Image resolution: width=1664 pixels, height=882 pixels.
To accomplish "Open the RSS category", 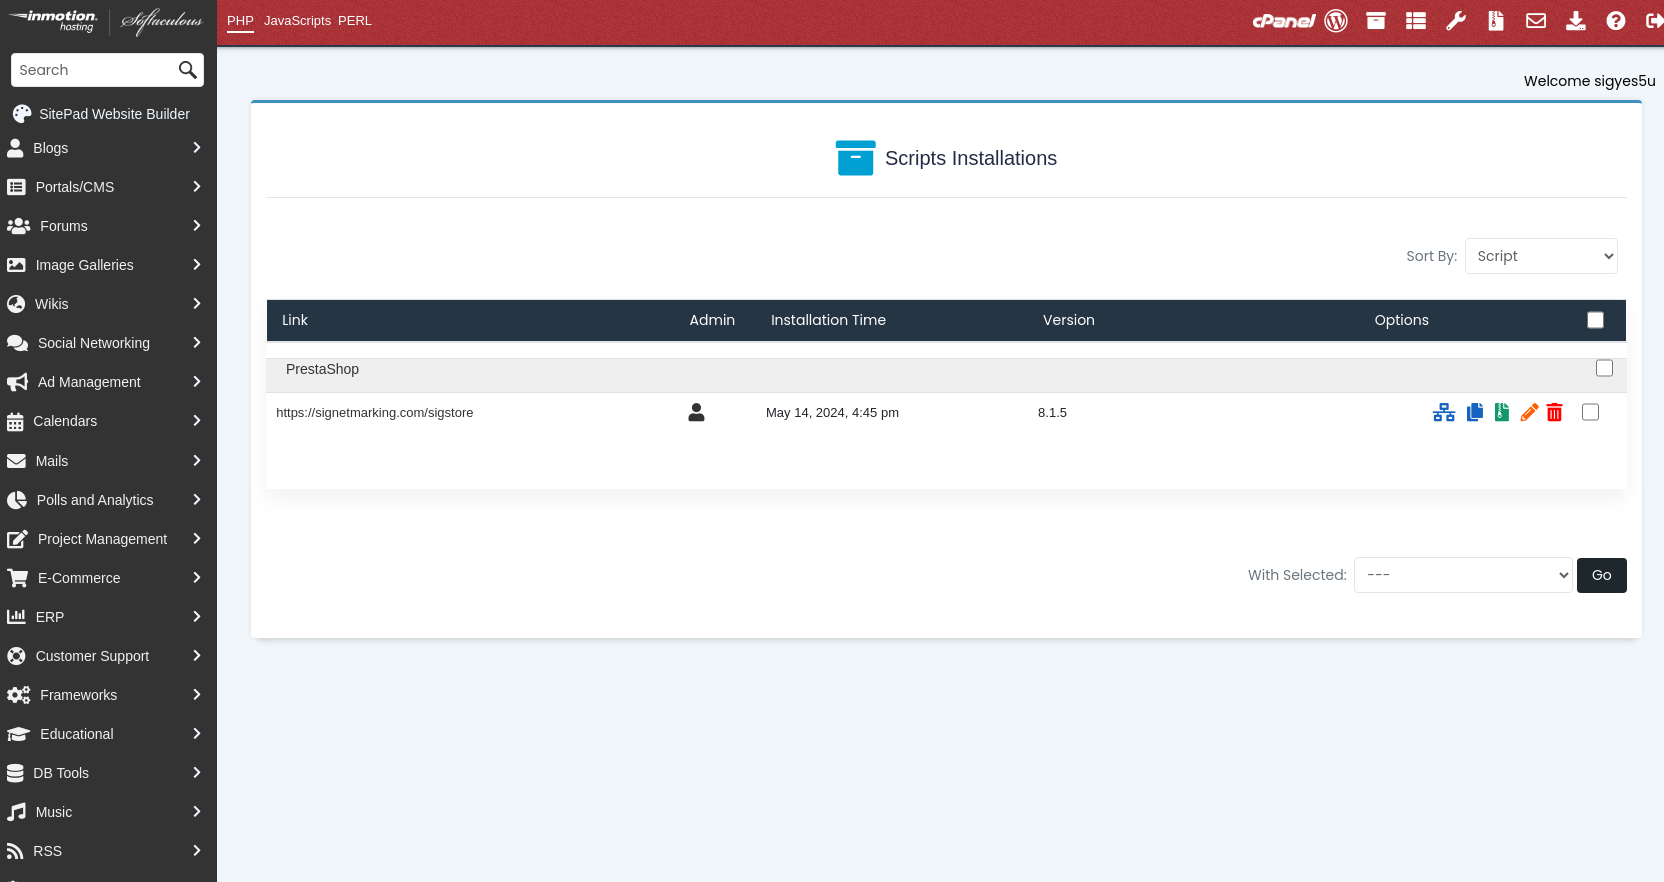I will [108, 851].
